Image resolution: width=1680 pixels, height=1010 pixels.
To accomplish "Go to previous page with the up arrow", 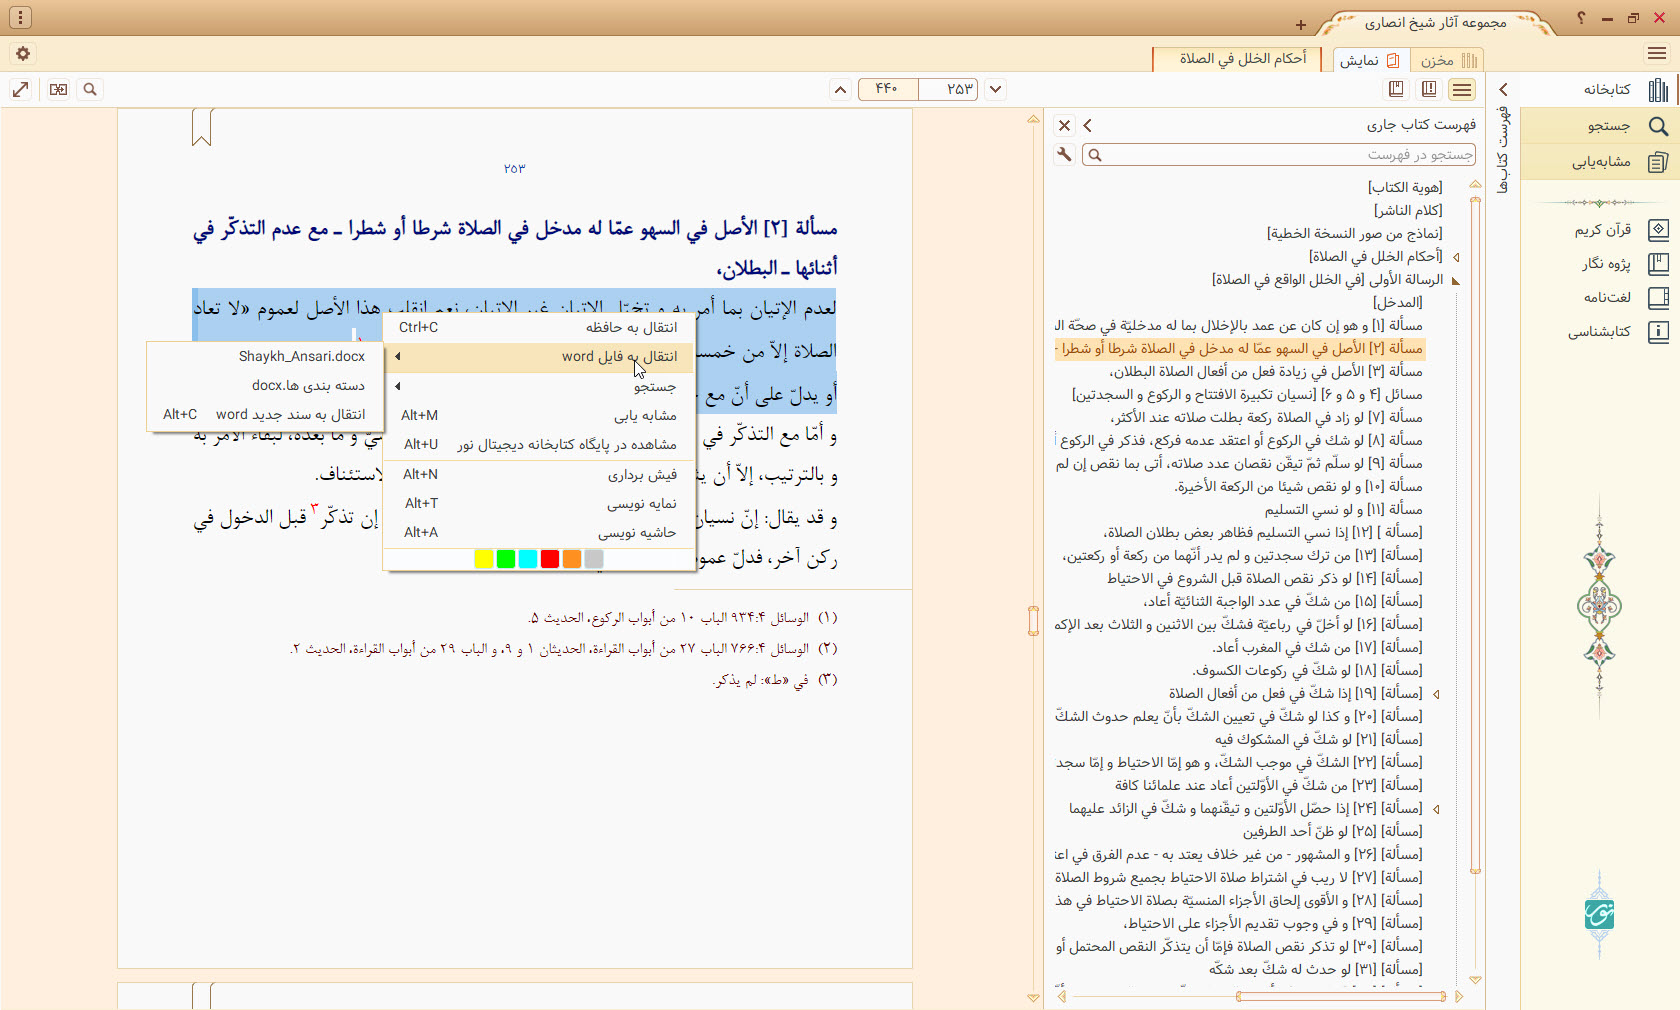I will 841,89.
